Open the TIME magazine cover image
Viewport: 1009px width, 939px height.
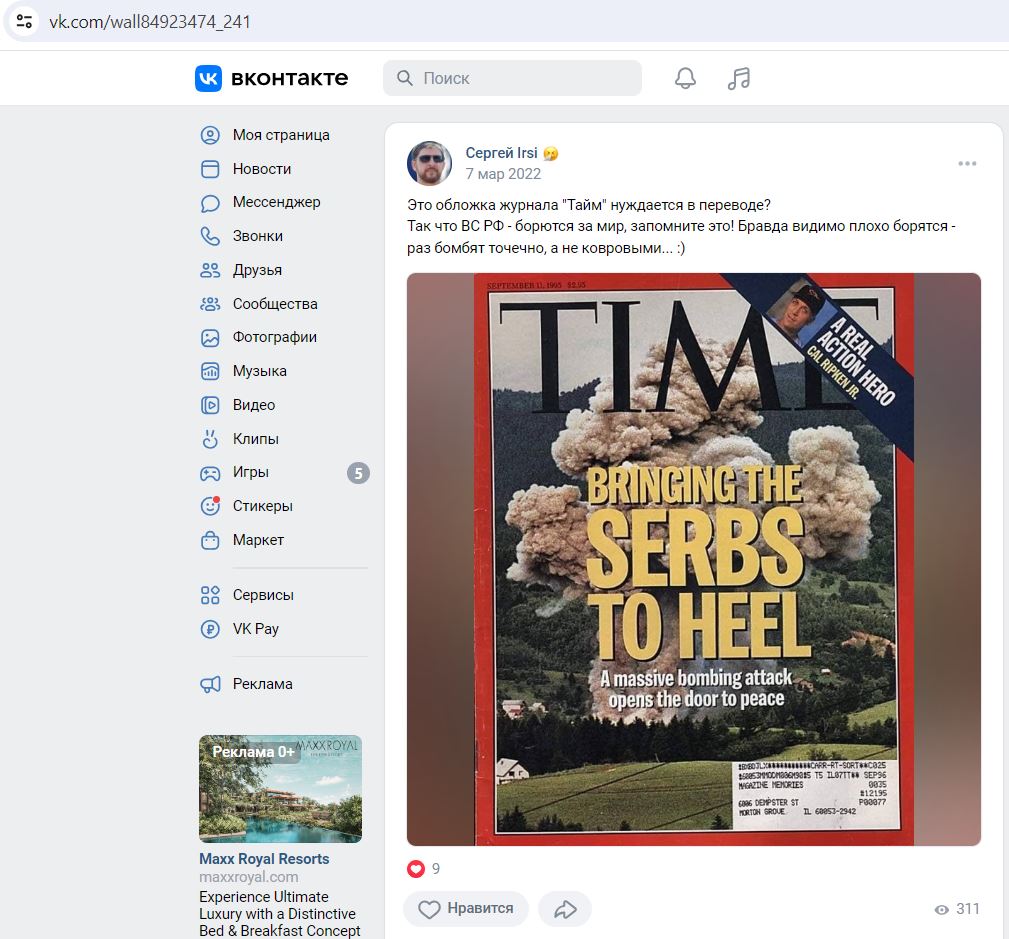click(x=694, y=559)
